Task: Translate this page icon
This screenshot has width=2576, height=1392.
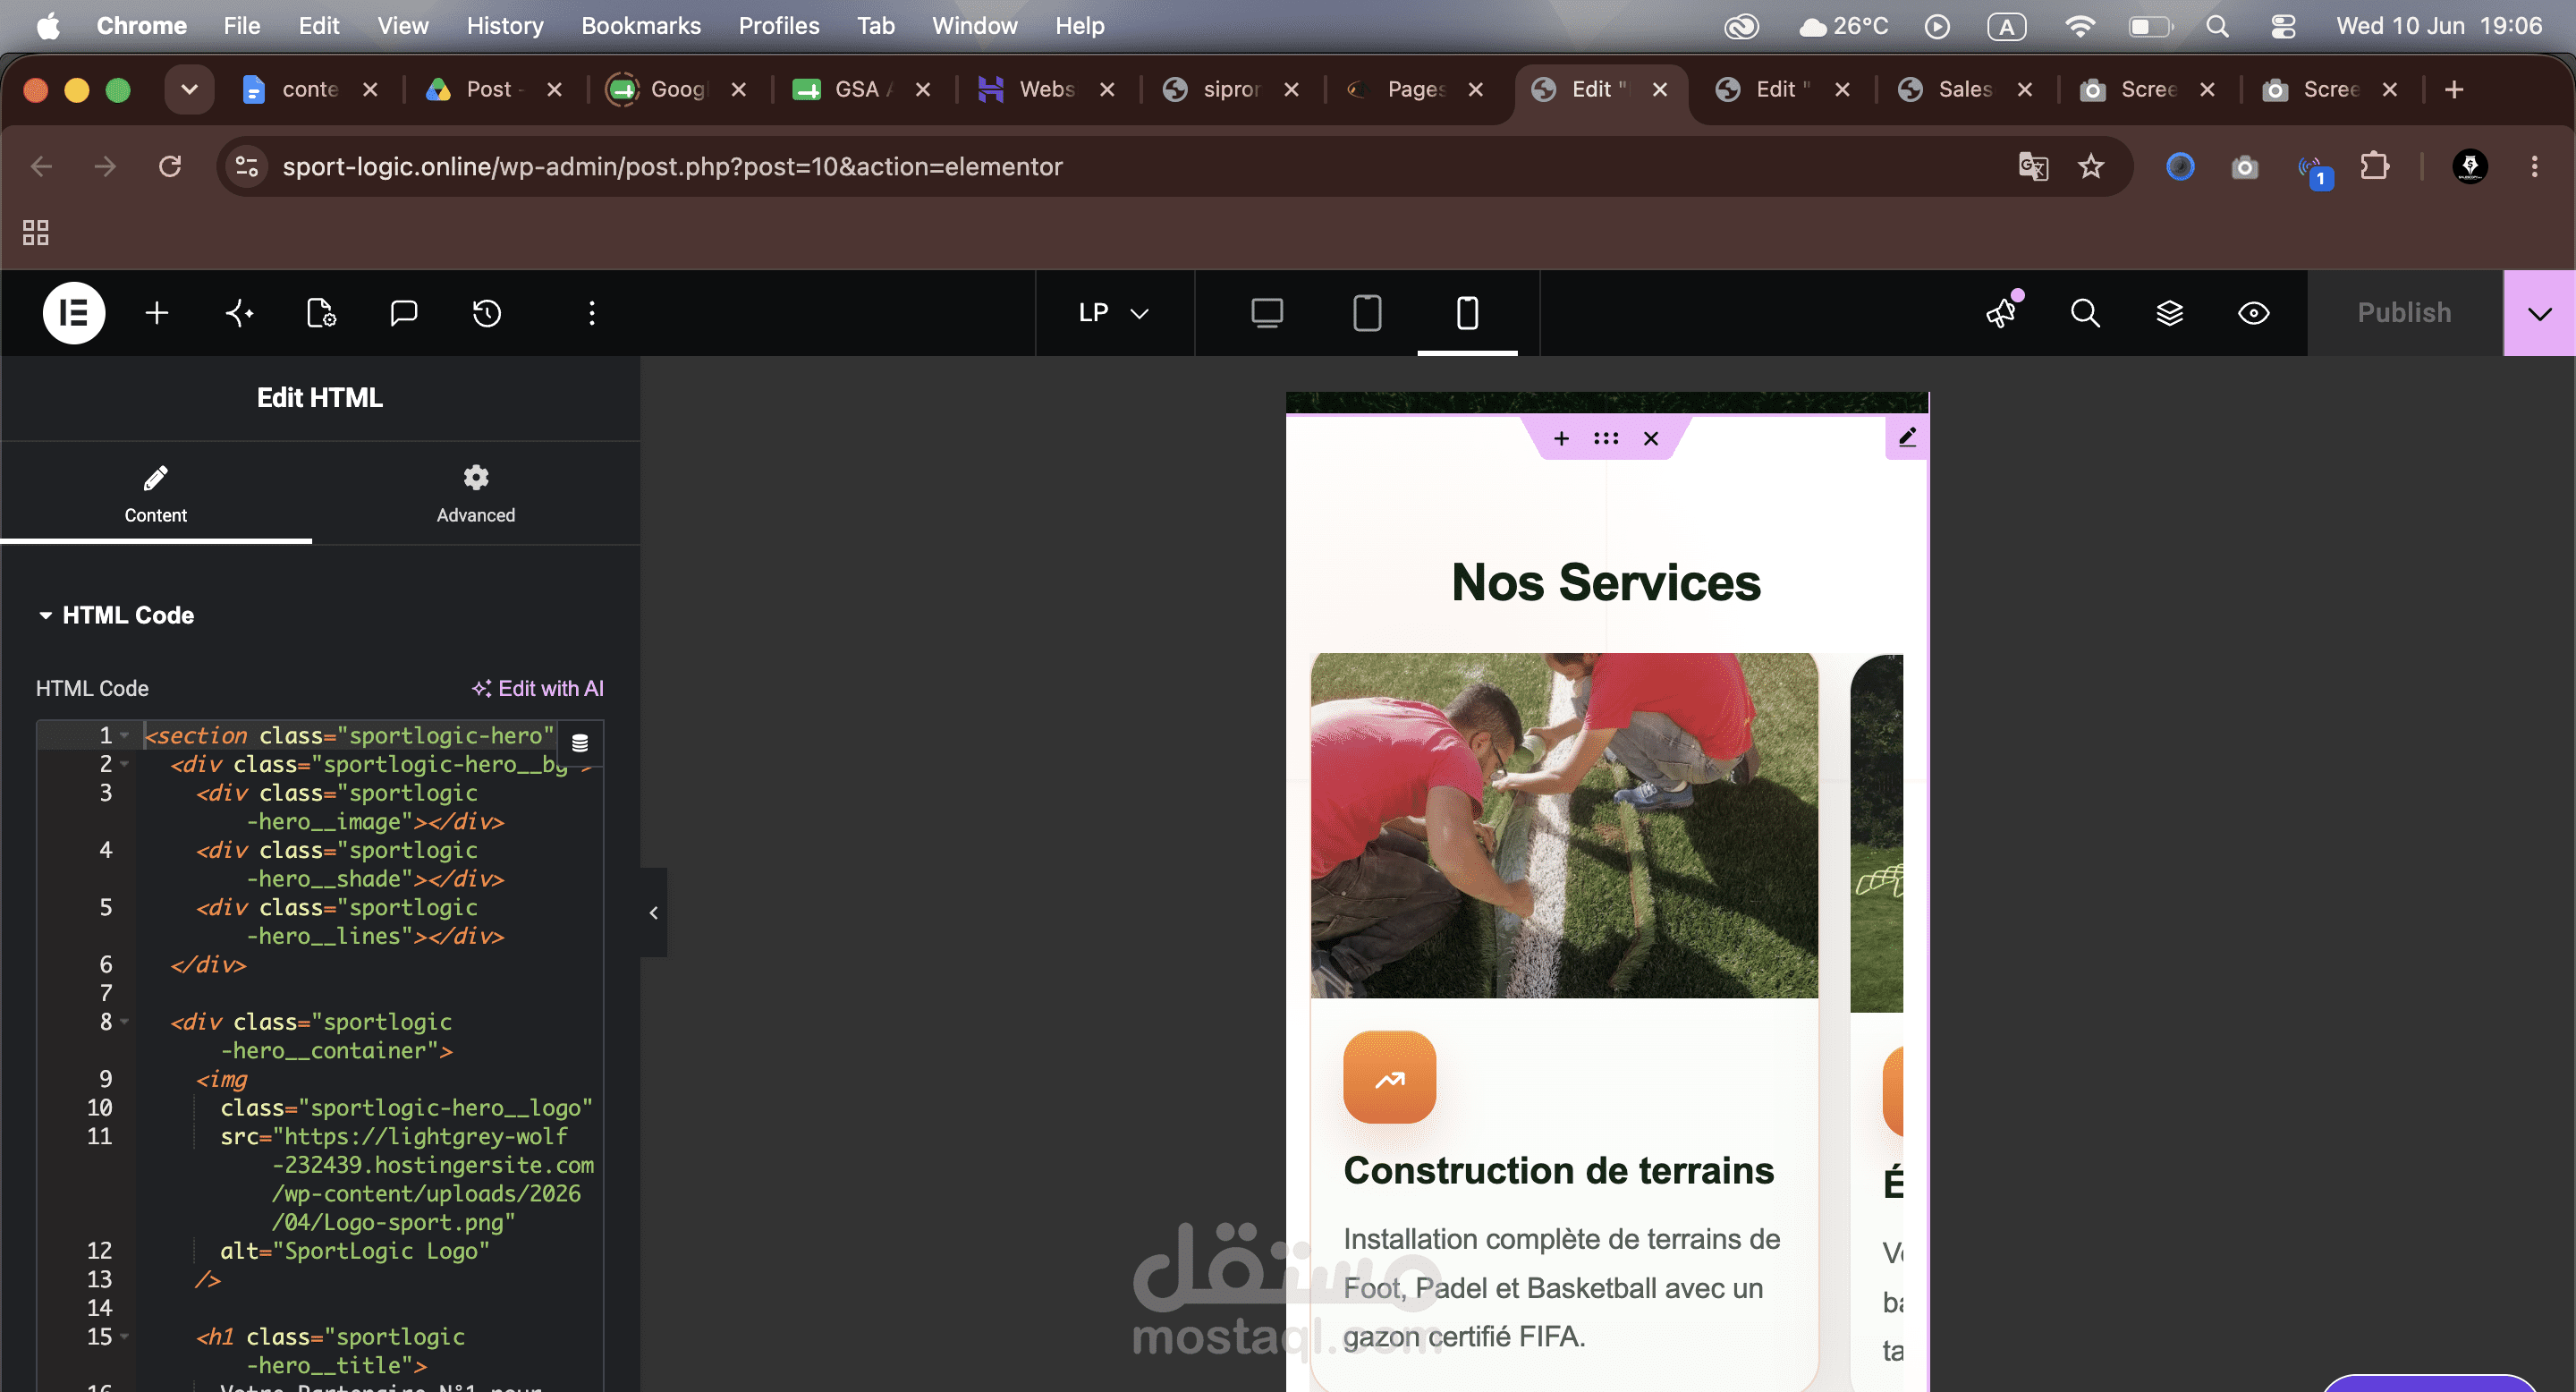Action: (2033, 166)
